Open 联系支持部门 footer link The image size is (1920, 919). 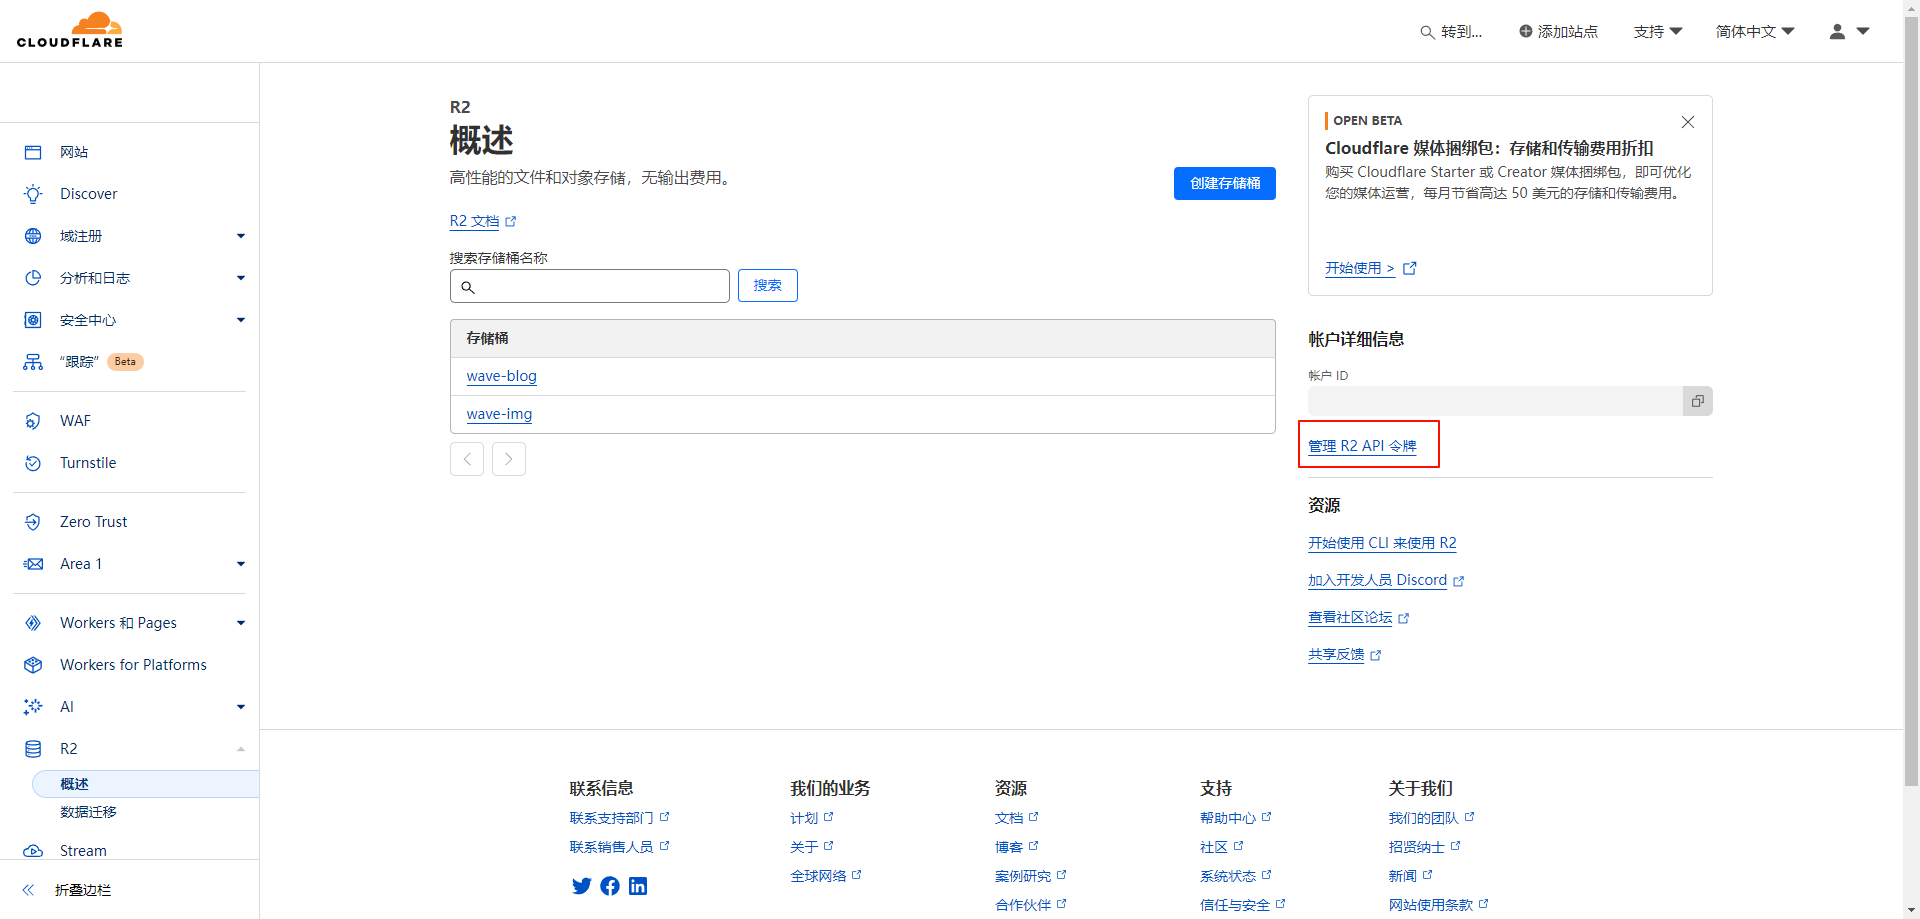[x=619, y=818]
